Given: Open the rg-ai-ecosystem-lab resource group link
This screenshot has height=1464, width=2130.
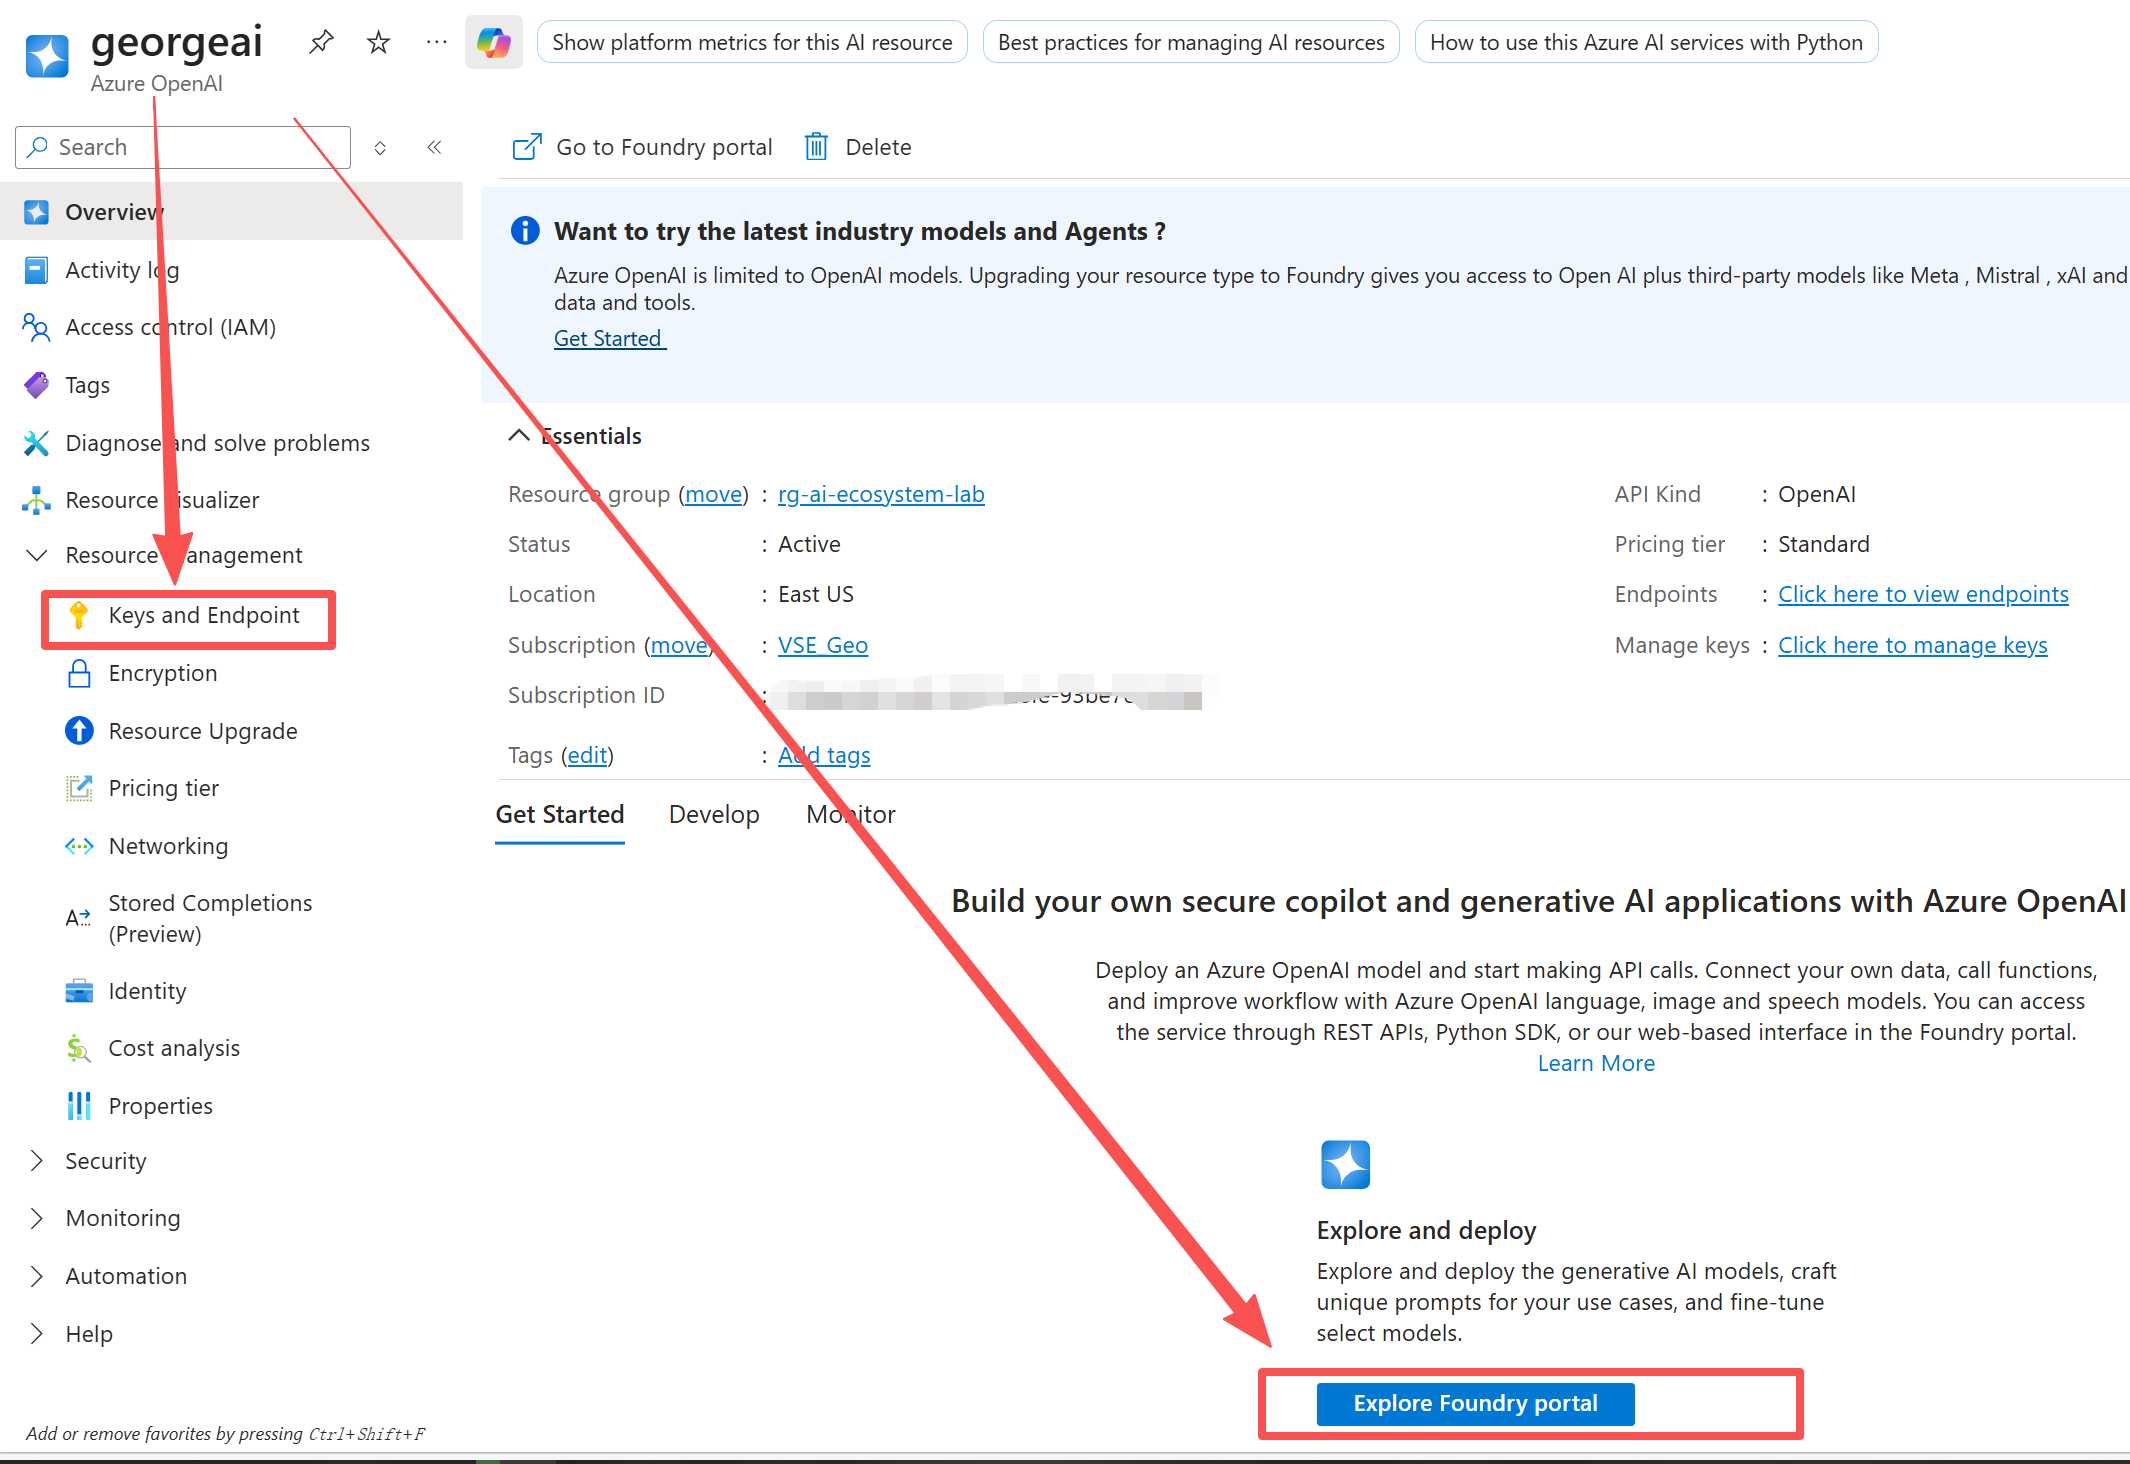Looking at the screenshot, I should tap(880, 494).
